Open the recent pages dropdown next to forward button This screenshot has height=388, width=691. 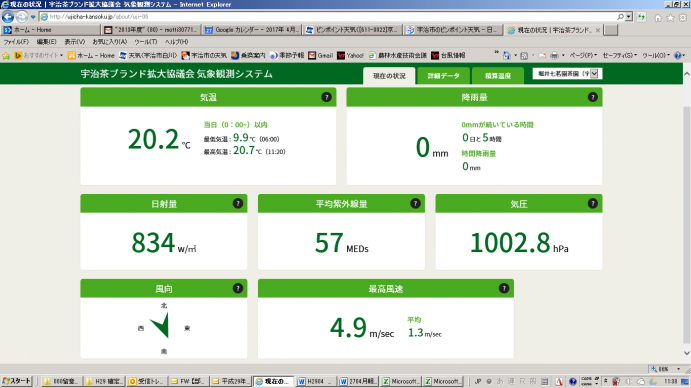pos(33,17)
